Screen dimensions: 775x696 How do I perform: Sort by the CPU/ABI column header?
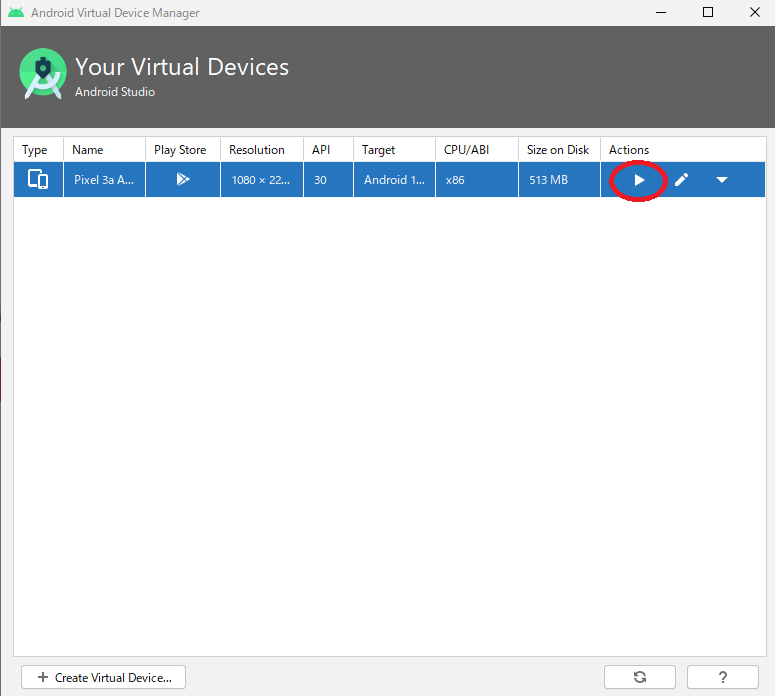477,150
